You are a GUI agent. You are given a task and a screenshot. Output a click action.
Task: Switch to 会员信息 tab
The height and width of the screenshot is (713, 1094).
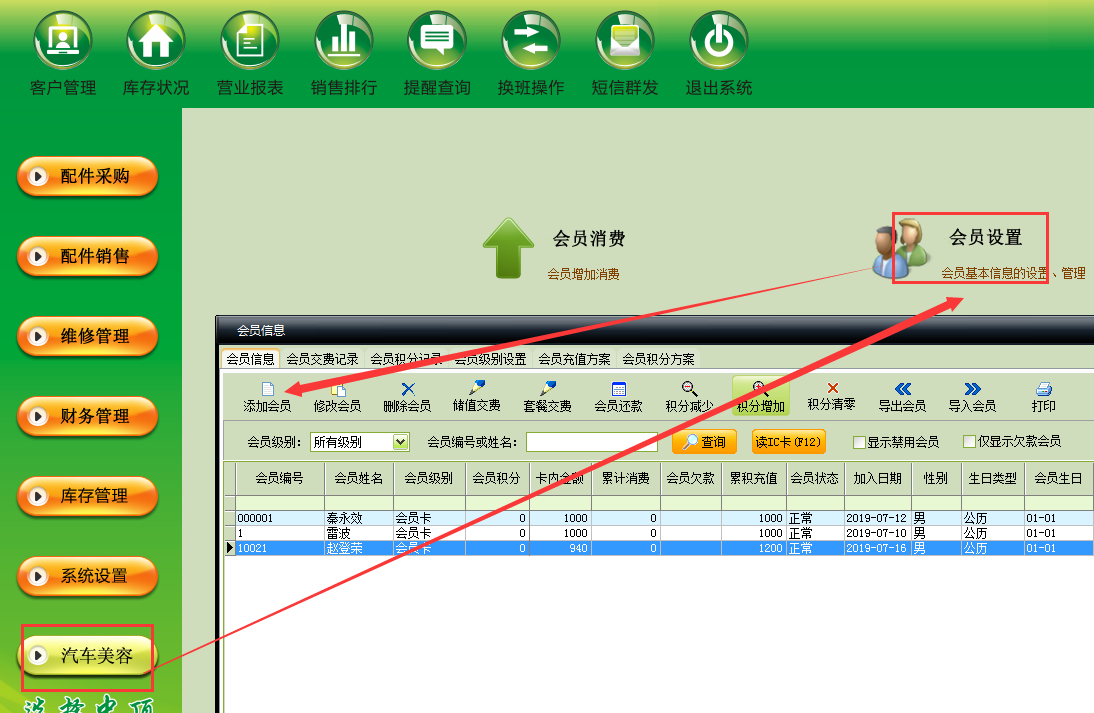[250, 359]
